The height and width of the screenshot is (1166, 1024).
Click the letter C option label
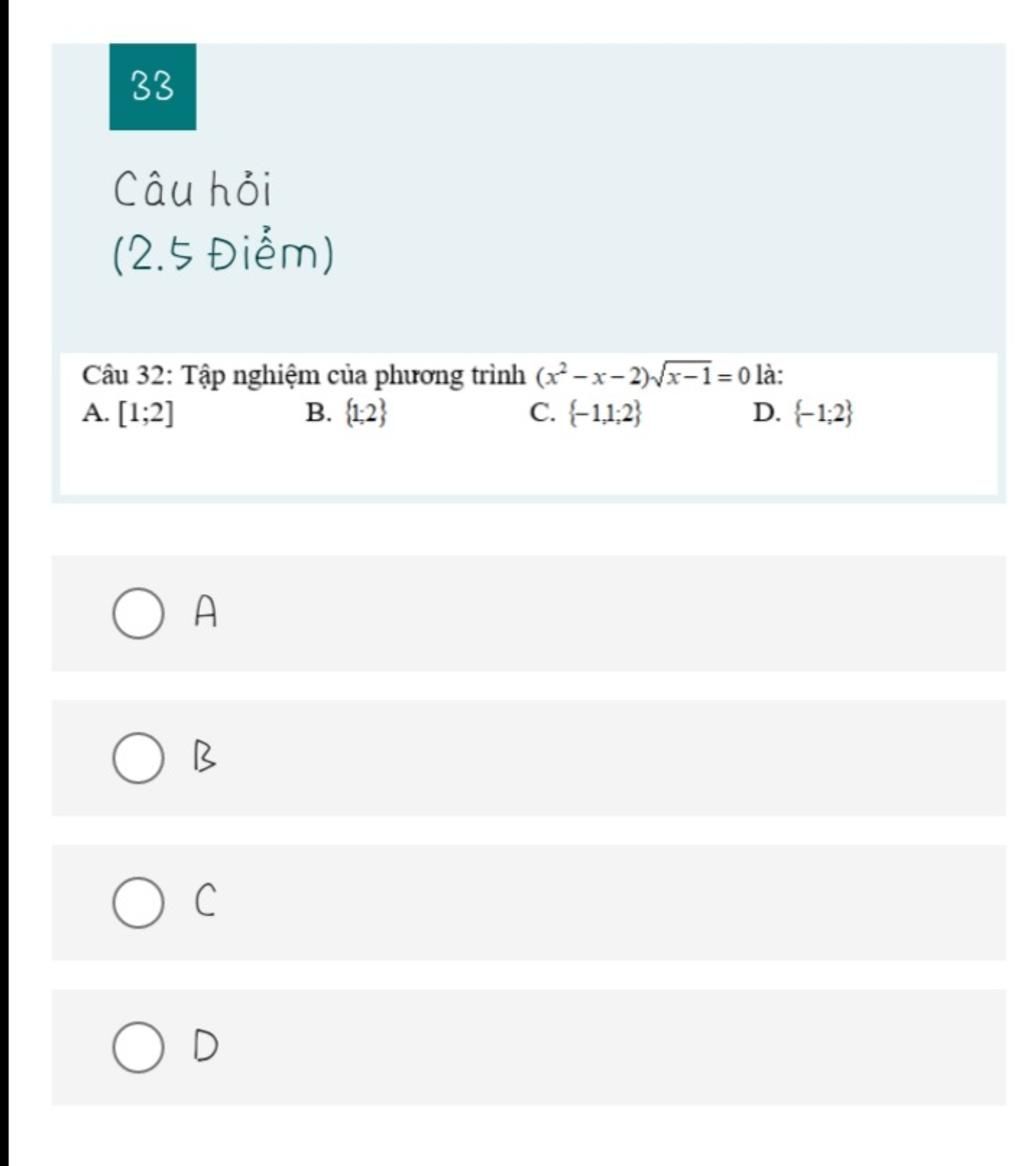pos(205,901)
